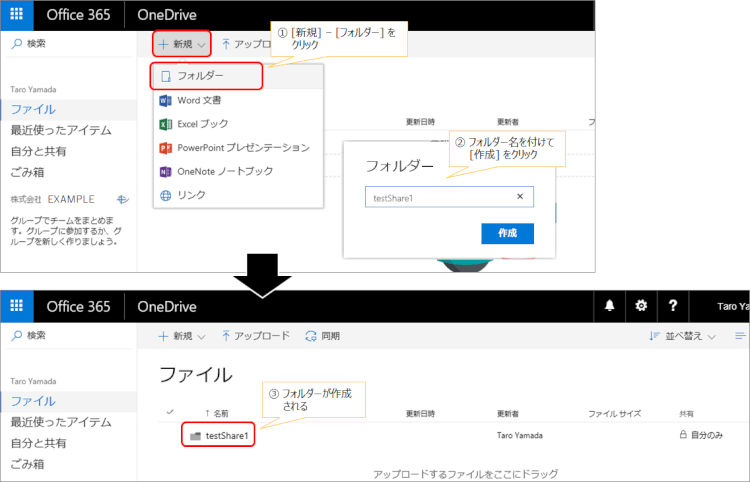Click the OneNote icon in the New menu
The height and width of the screenshot is (482, 750).
coord(165,171)
